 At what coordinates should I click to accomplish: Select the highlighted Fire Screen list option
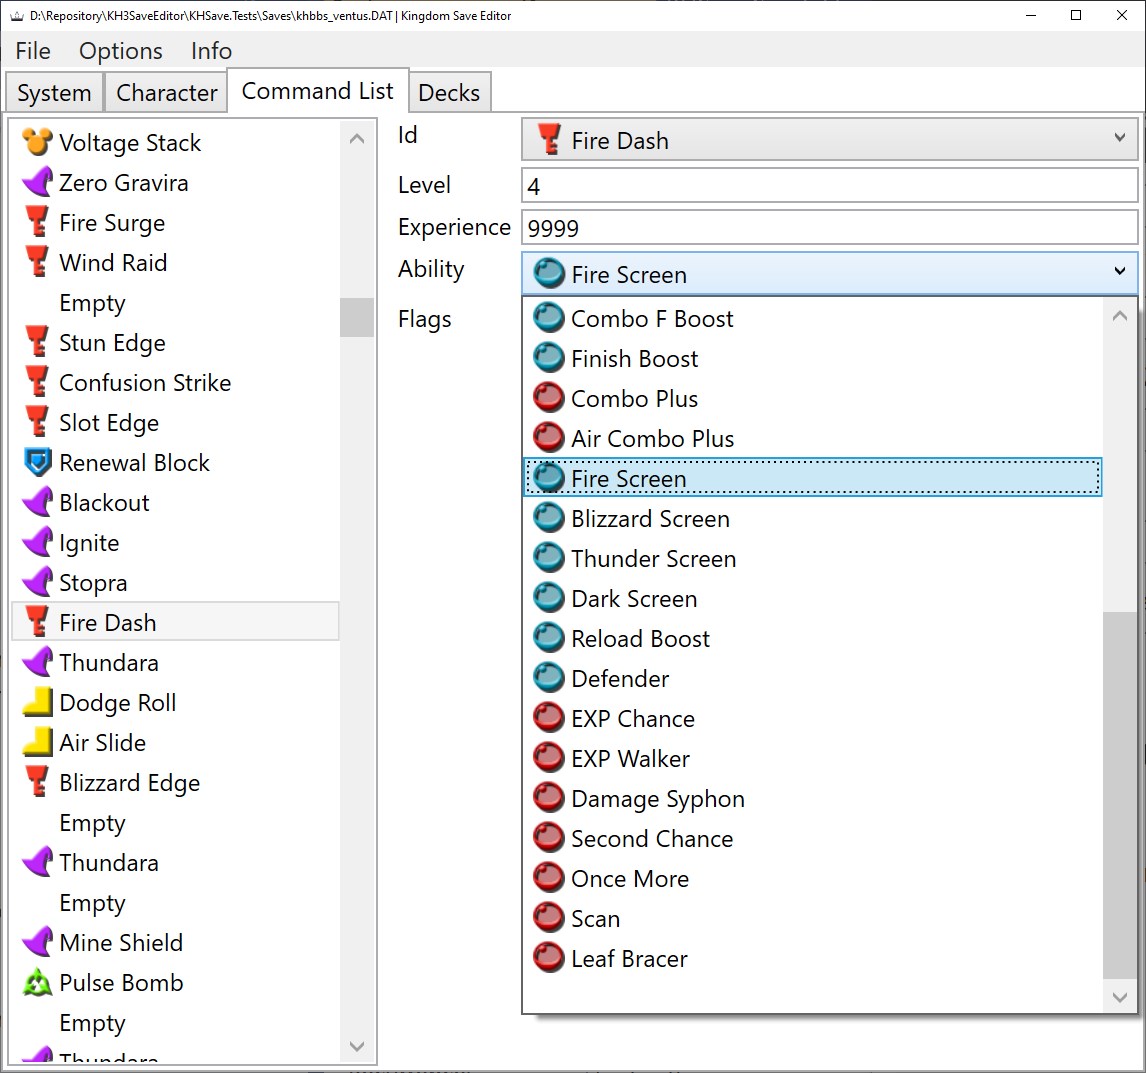[x=812, y=478]
